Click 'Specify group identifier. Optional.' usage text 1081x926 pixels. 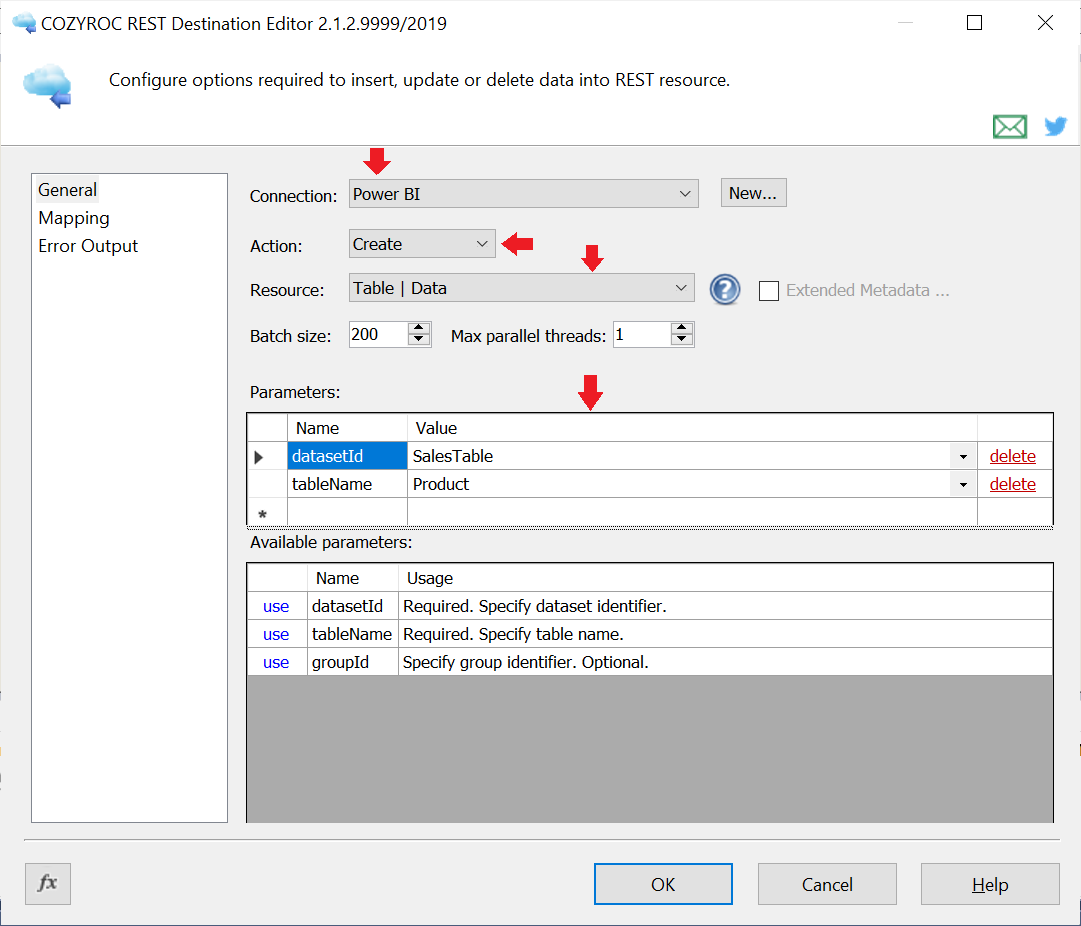pyautogui.click(x=525, y=663)
